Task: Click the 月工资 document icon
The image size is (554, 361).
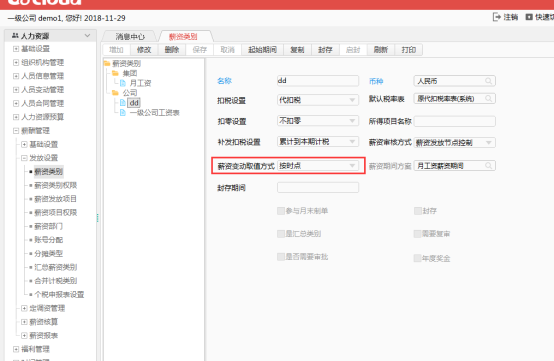Action: click(x=123, y=83)
